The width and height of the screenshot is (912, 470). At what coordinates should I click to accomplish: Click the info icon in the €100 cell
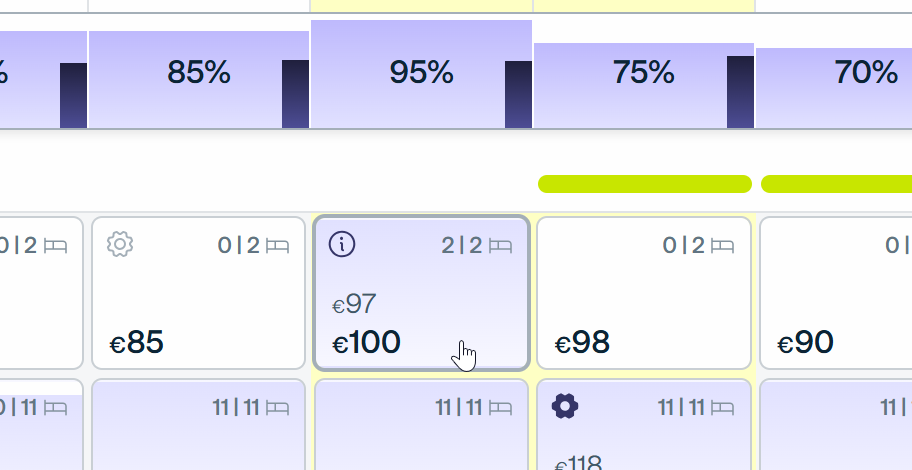tap(342, 244)
